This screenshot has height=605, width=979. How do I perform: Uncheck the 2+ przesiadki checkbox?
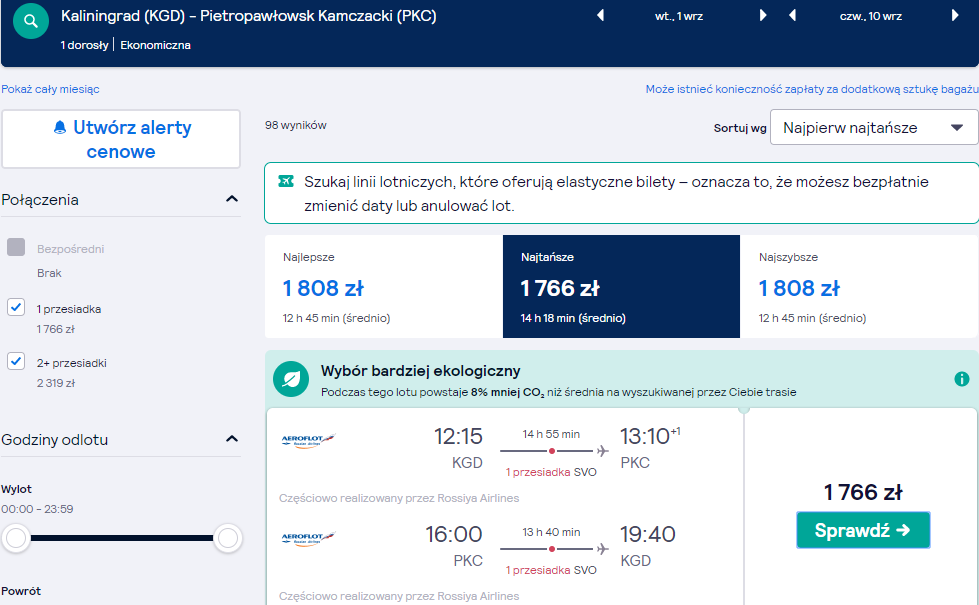[x=16, y=361]
